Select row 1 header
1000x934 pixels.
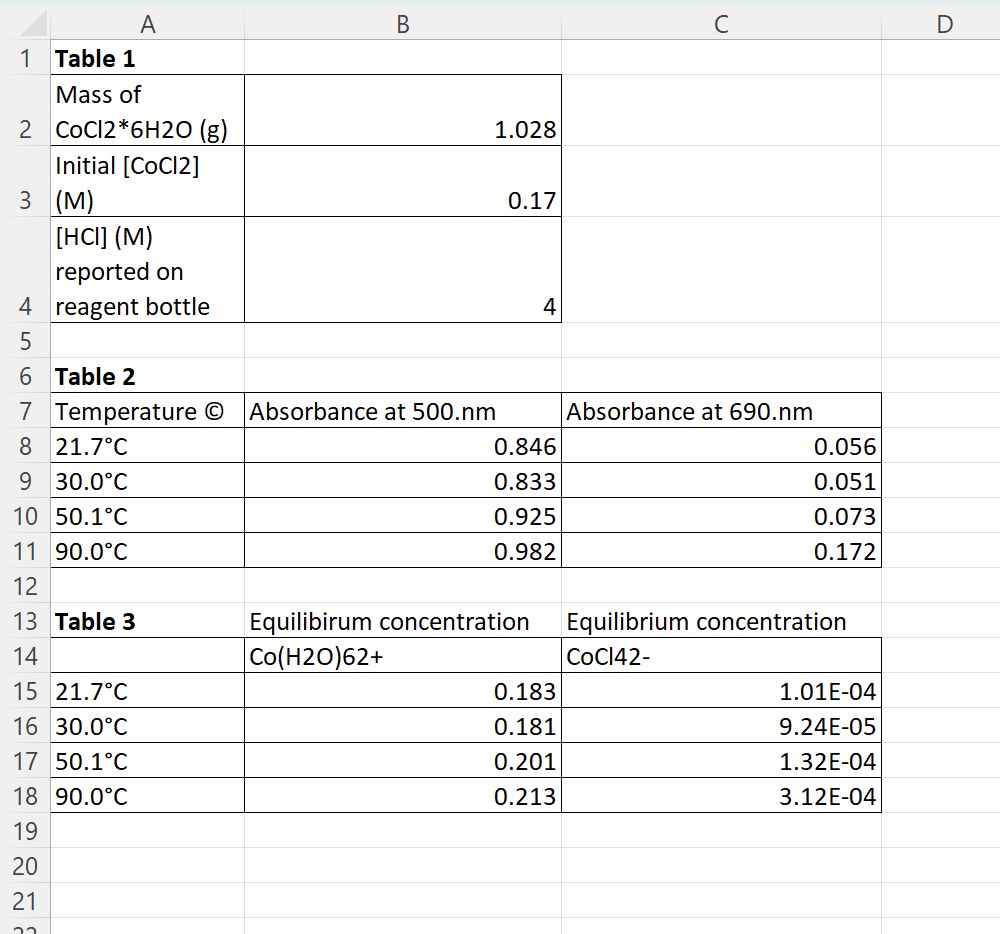(26, 58)
